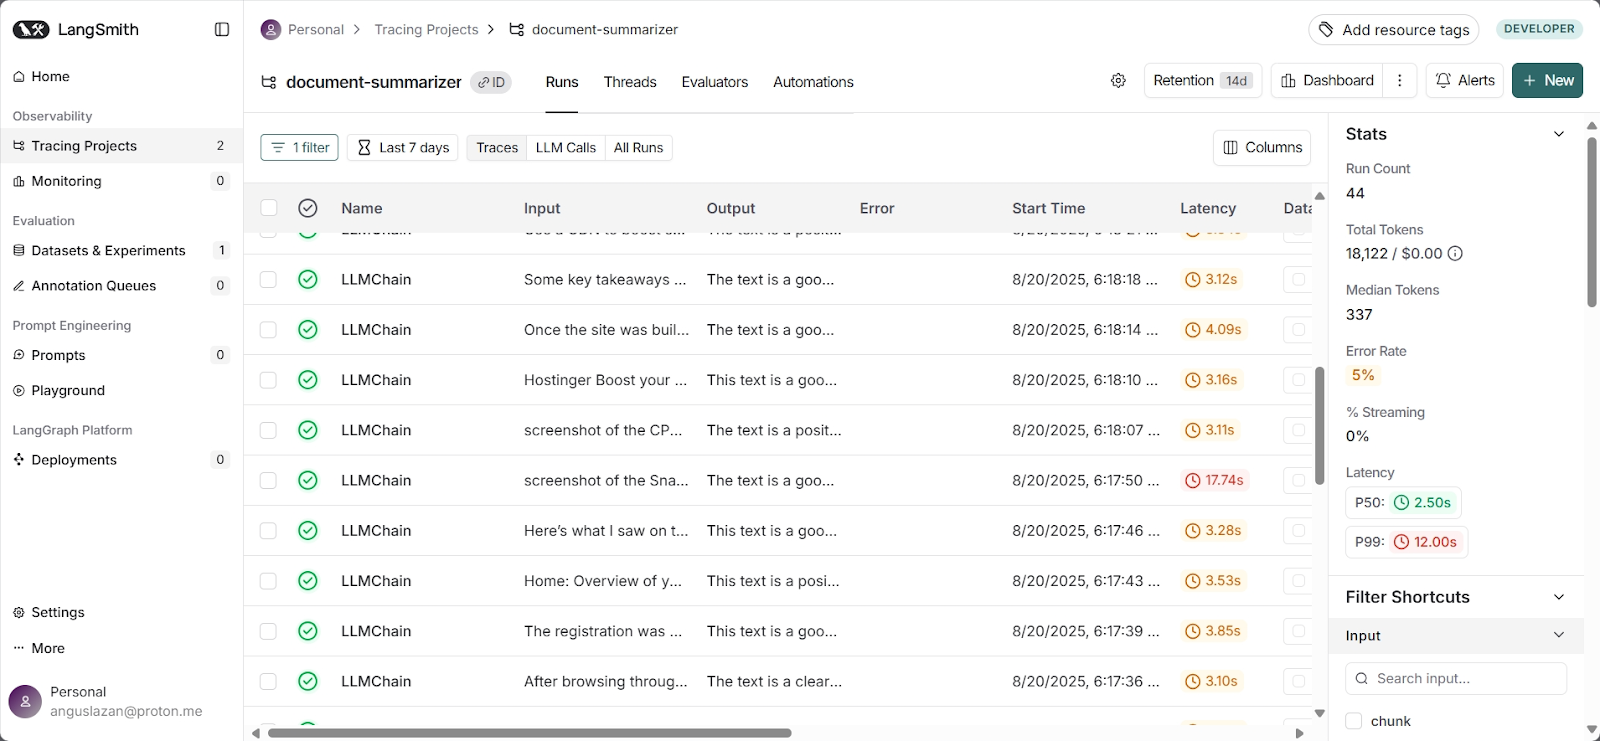The image size is (1600, 741).
Task: Click the select-all status circle icon in header
Action: pyautogui.click(x=308, y=208)
